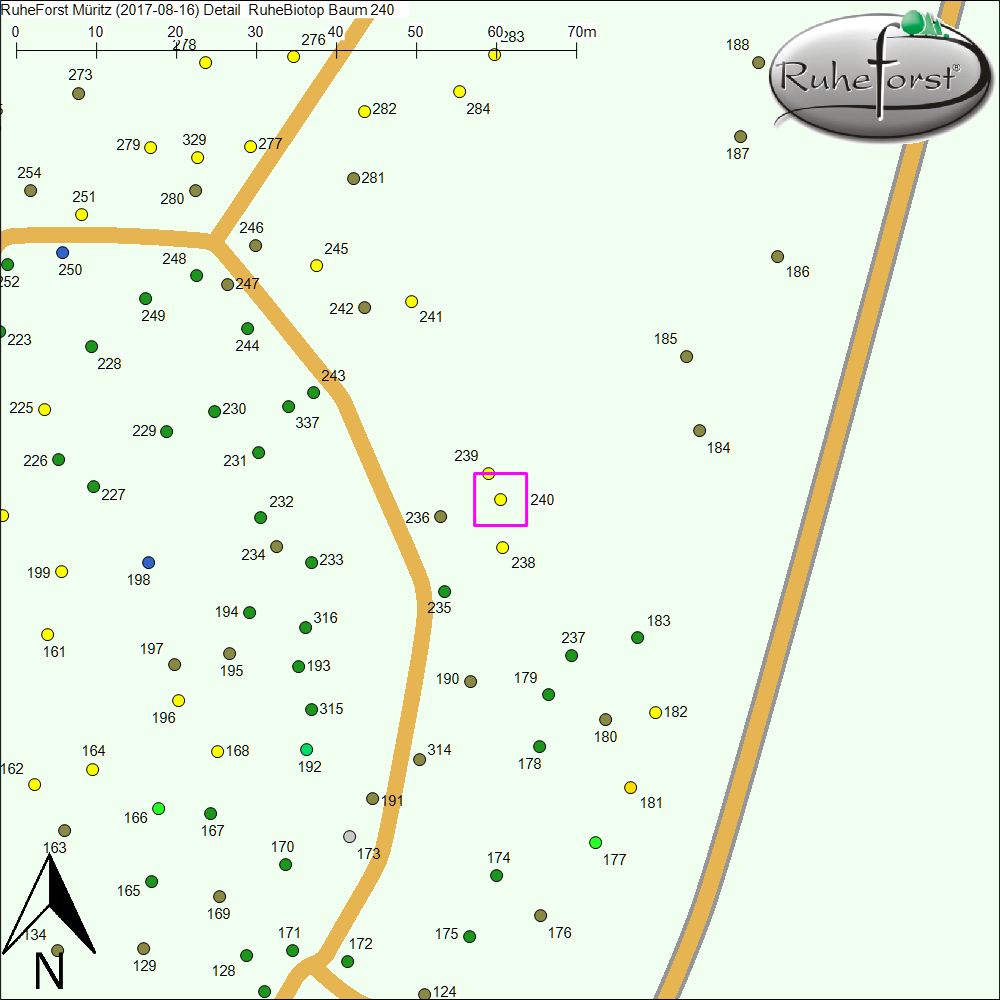
Task: Select the grey tree marker 173
Action: [349, 836]
